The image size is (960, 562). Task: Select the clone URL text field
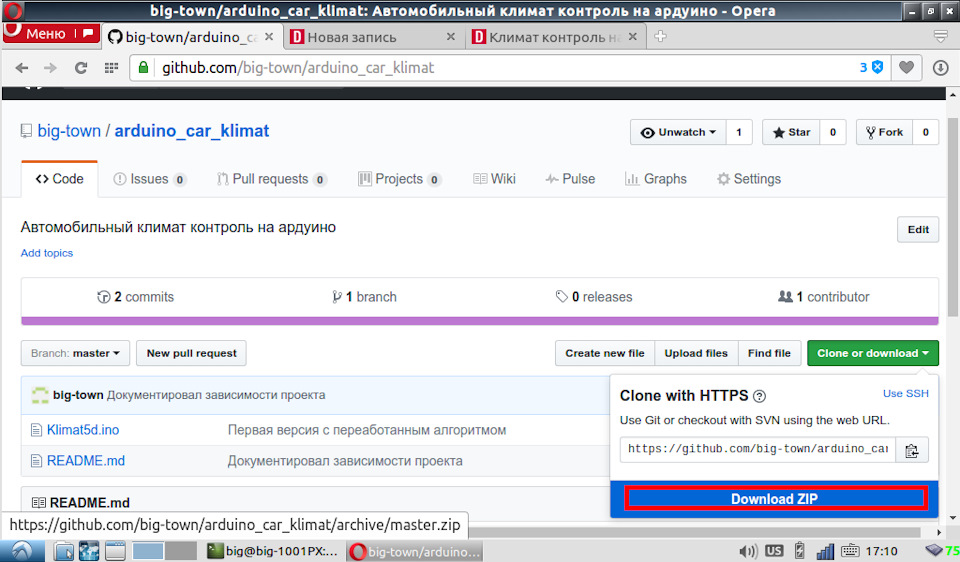(x=758, y=449)
